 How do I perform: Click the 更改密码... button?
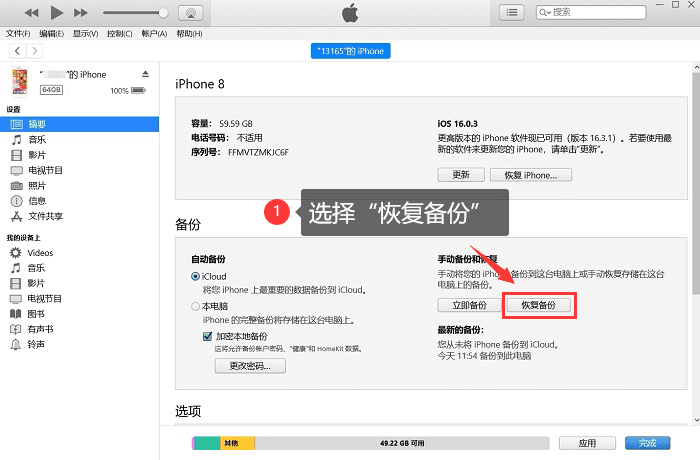click(250, 366)
